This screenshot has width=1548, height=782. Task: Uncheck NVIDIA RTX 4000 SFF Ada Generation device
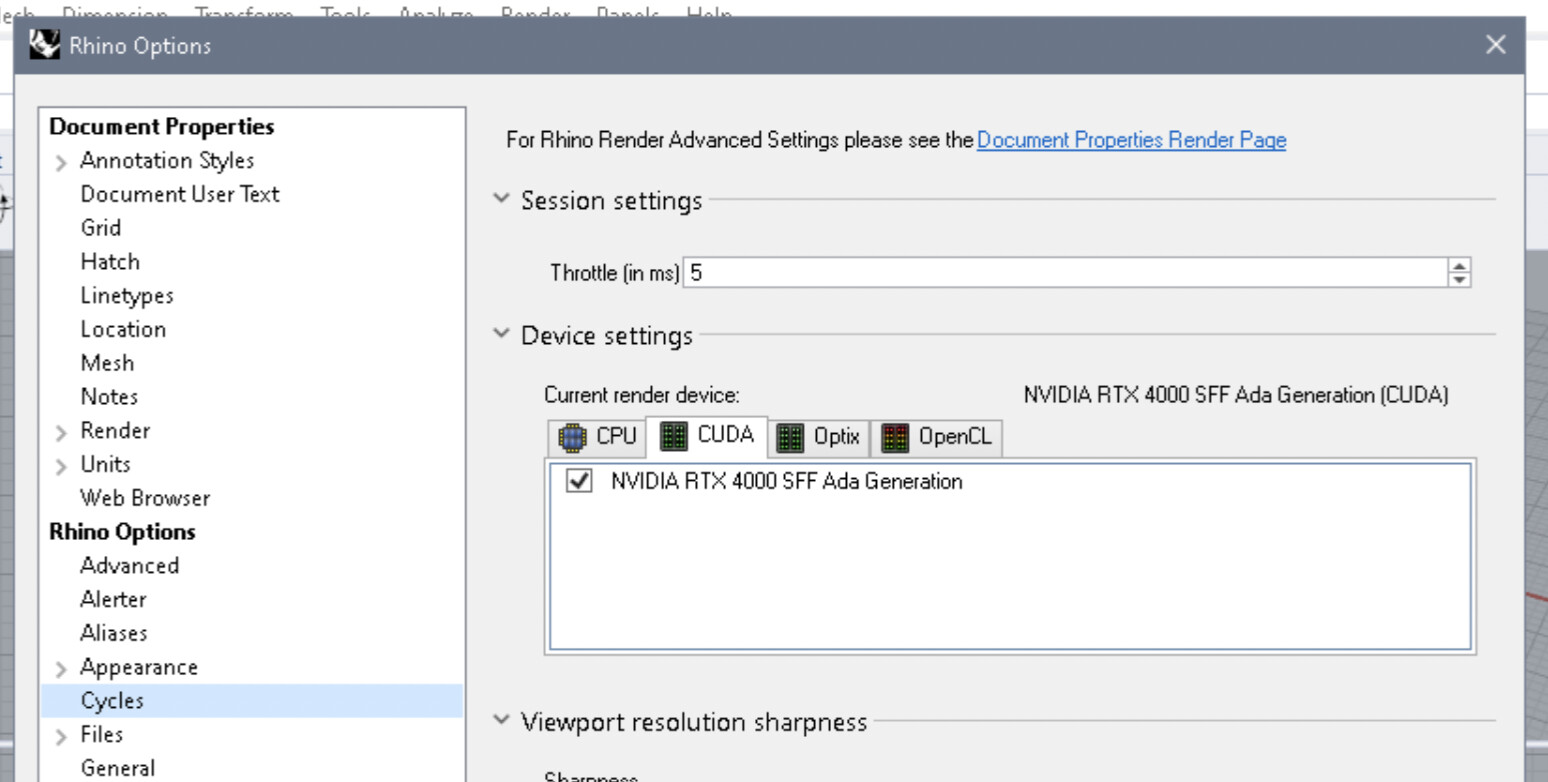[x=578, y=482]
